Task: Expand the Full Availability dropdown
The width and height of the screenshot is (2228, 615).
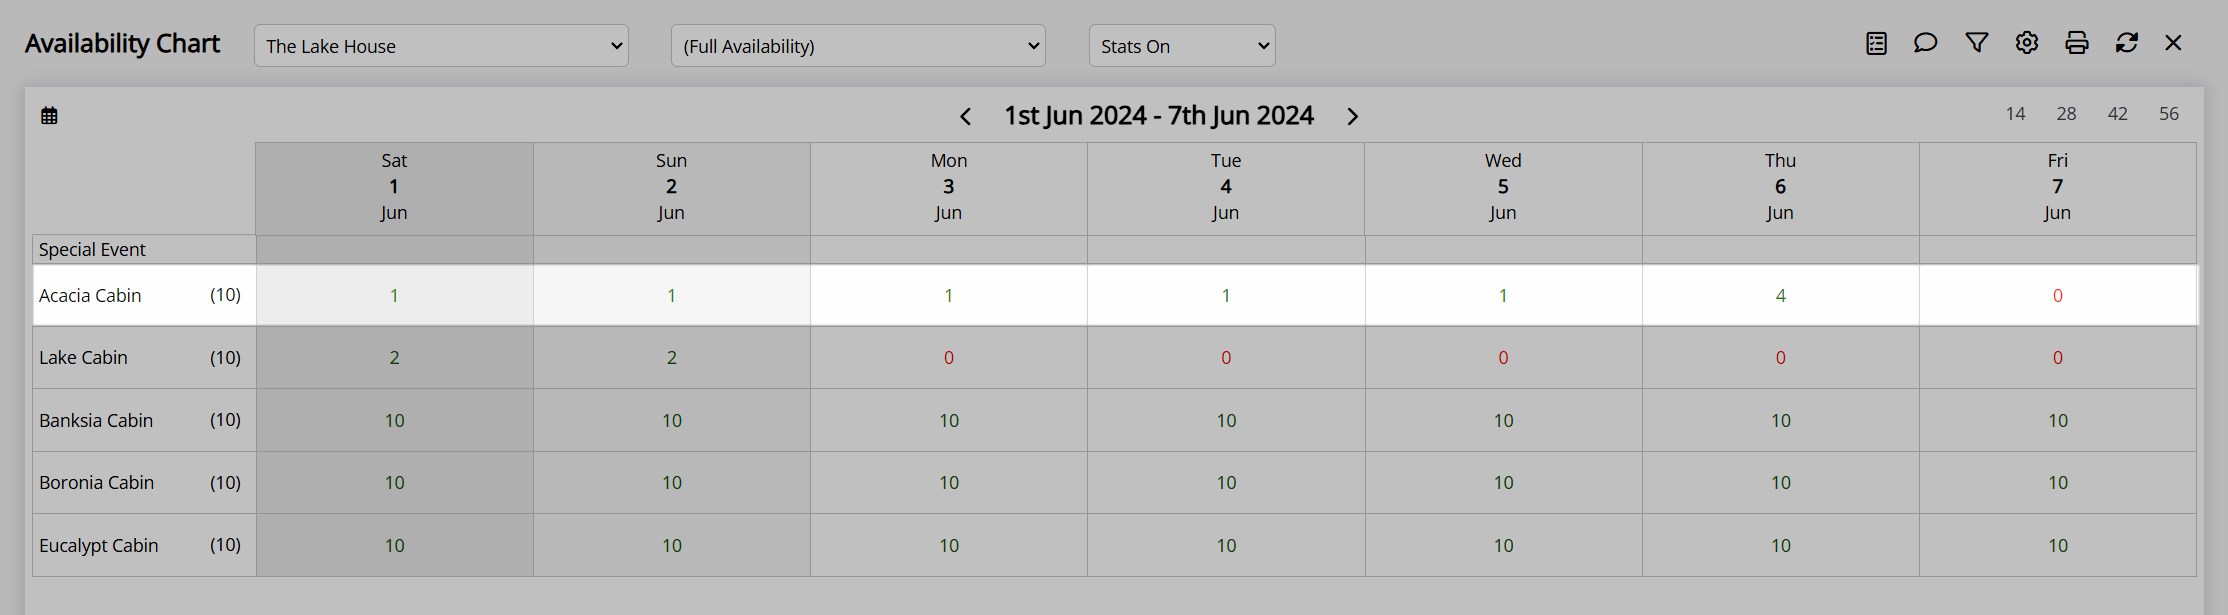Action: click(x=858, y=46)
